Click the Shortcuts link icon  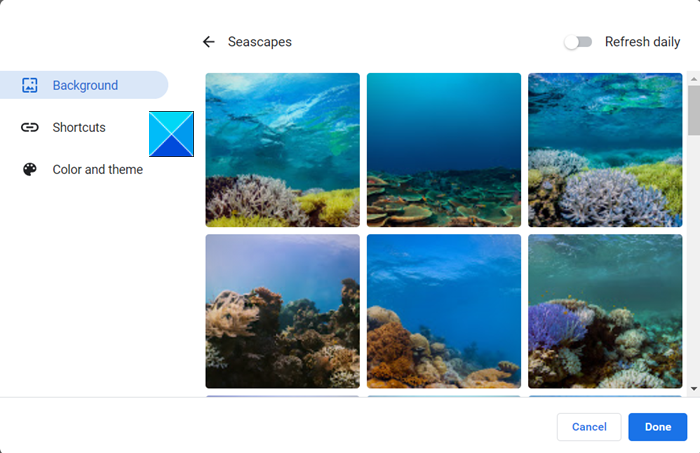click(x=29, y=127)
